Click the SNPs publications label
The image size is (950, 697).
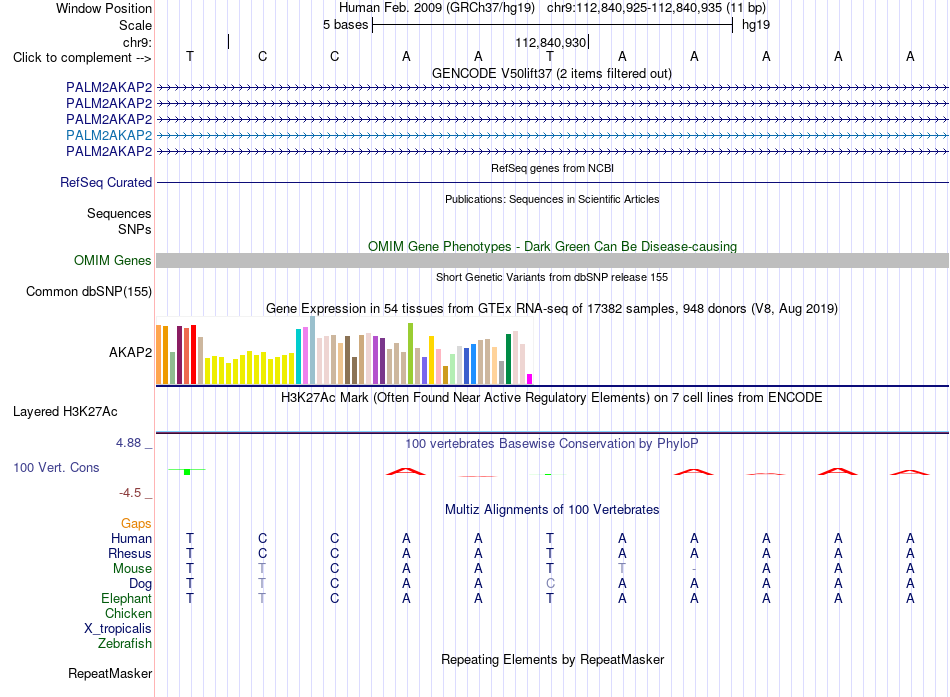135,229
